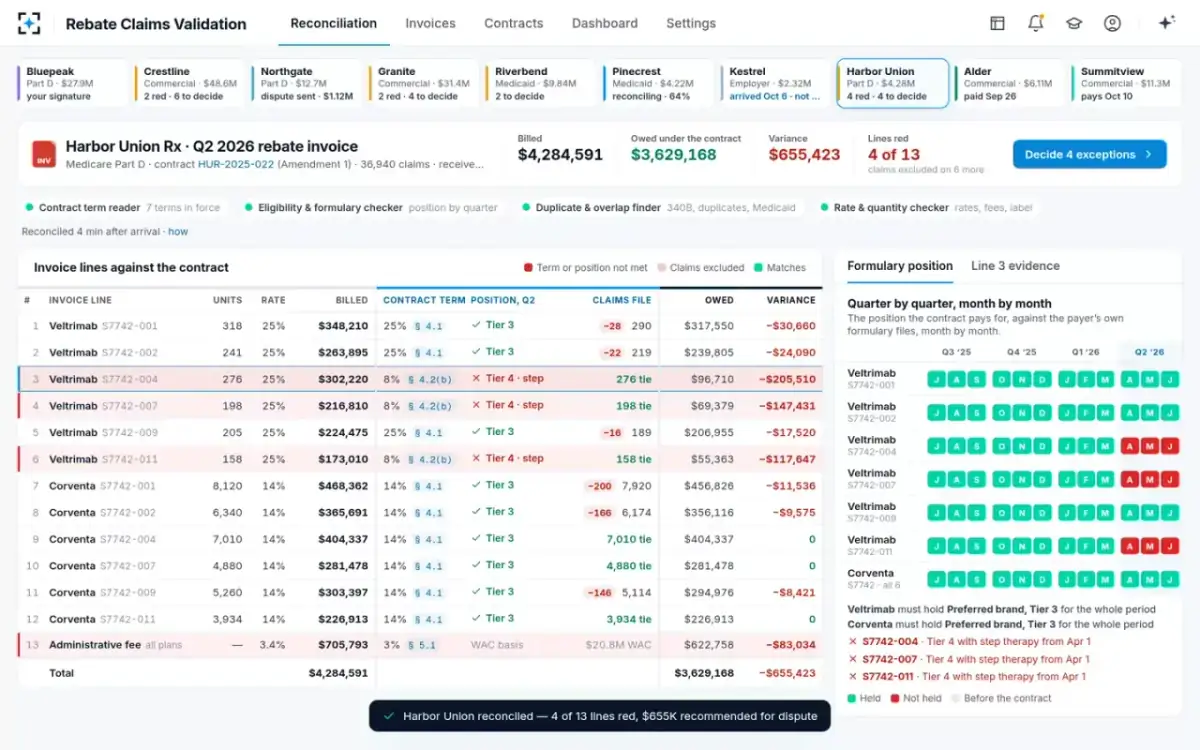Click the '4 of 13' lines red value
The height and width of the screenshot is (750, 1200).
(893, 155)
